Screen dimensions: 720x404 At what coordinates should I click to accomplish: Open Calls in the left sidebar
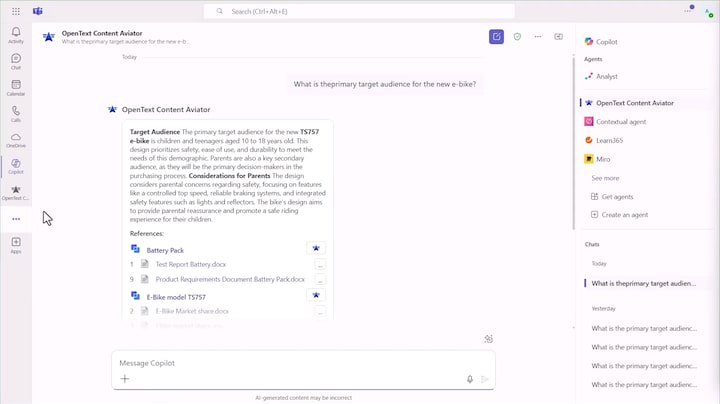16,113
